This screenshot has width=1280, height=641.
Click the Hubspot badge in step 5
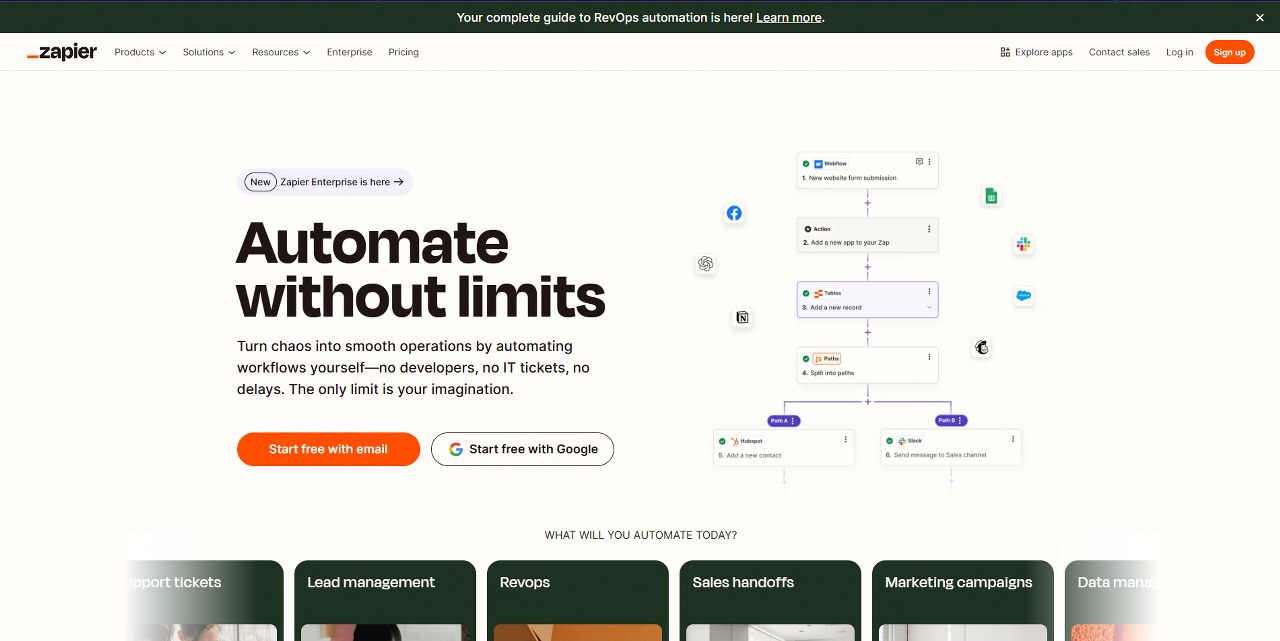[x=746, y=441]
